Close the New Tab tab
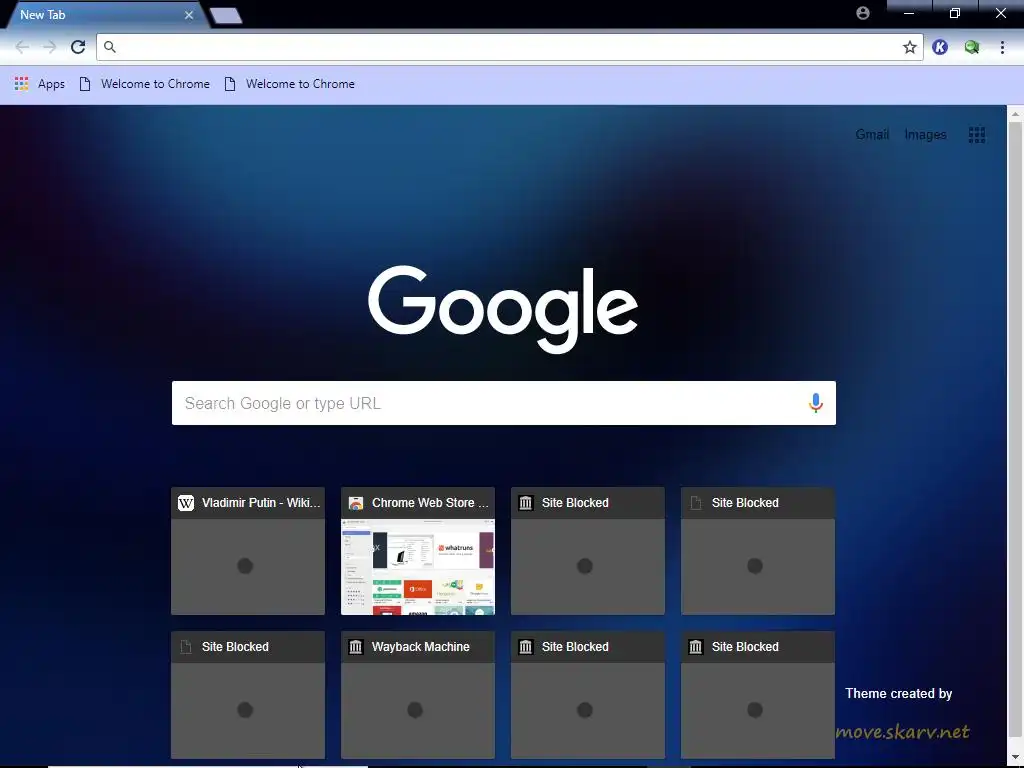The height and width of the screenshot is (768, 1024). [x=189, y=14]
